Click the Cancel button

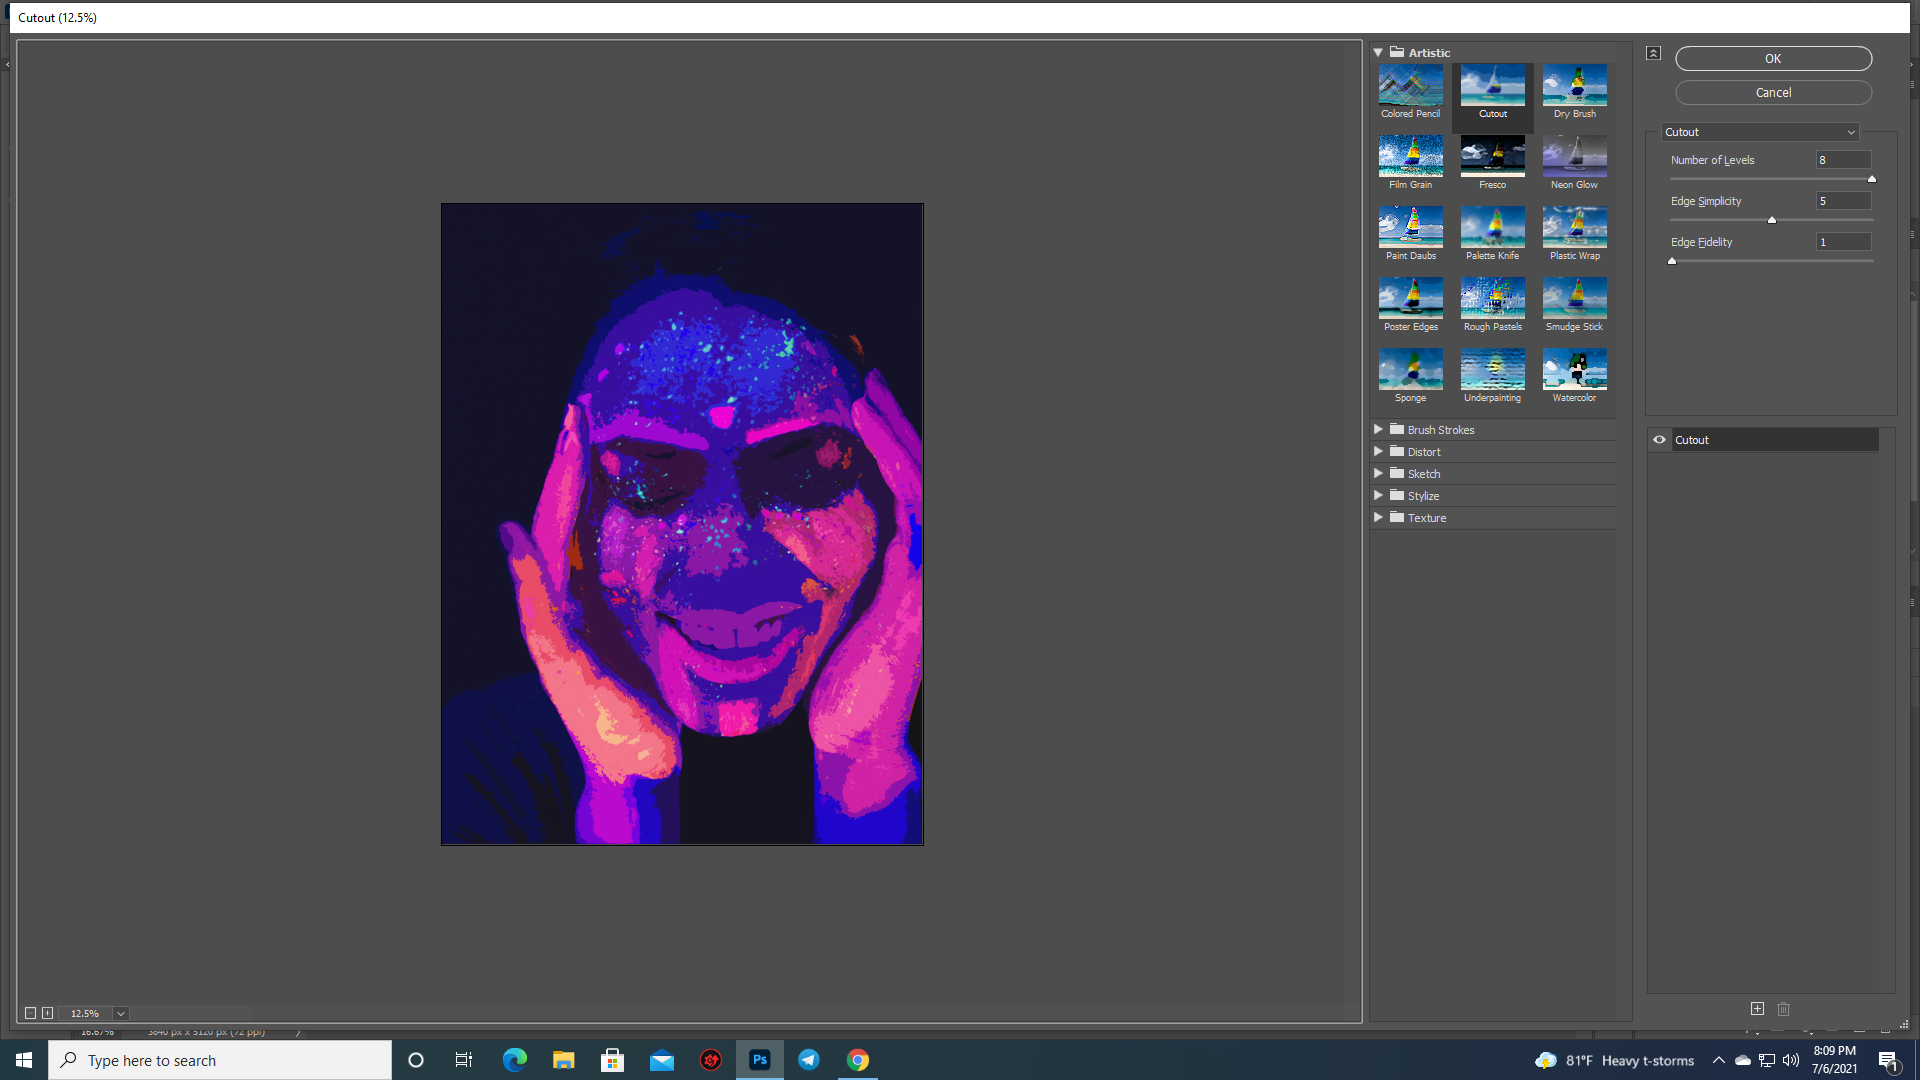[1772, 92]
